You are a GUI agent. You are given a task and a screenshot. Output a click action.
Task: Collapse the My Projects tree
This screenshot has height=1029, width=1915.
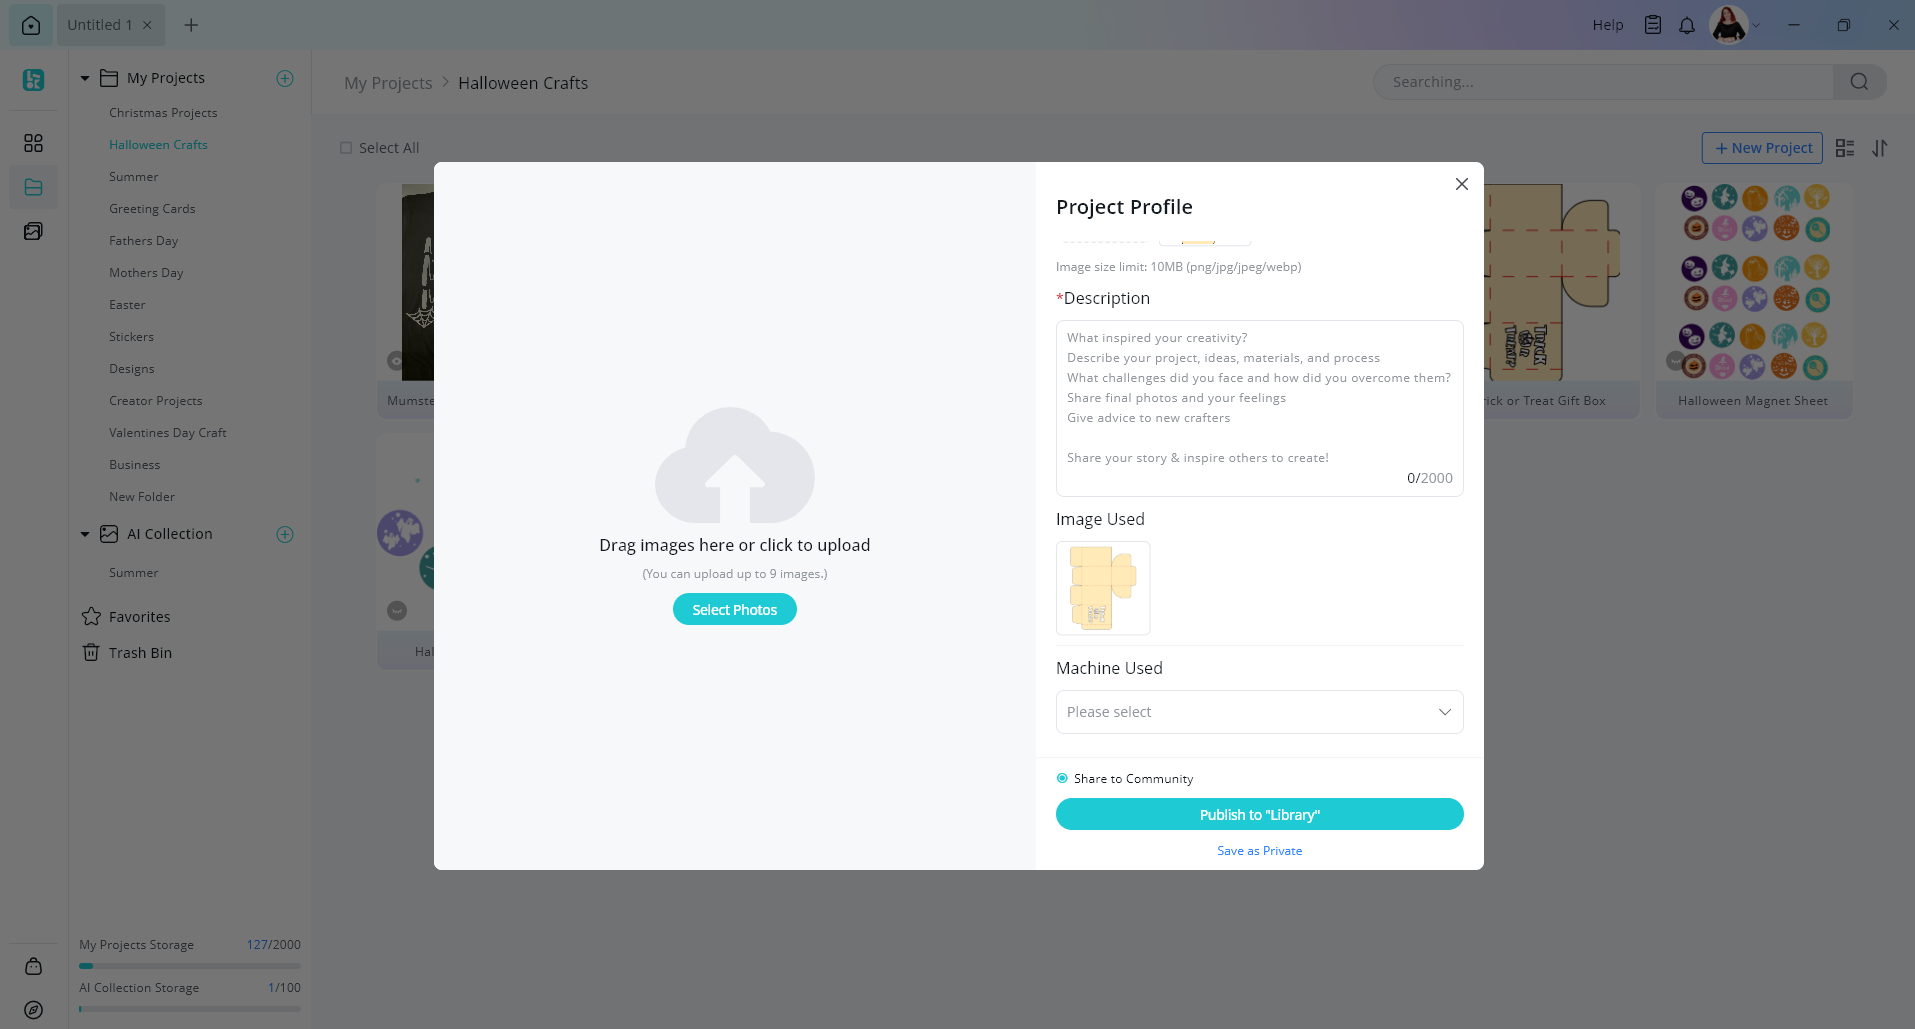pyautogui.click(x=85, y=78)
